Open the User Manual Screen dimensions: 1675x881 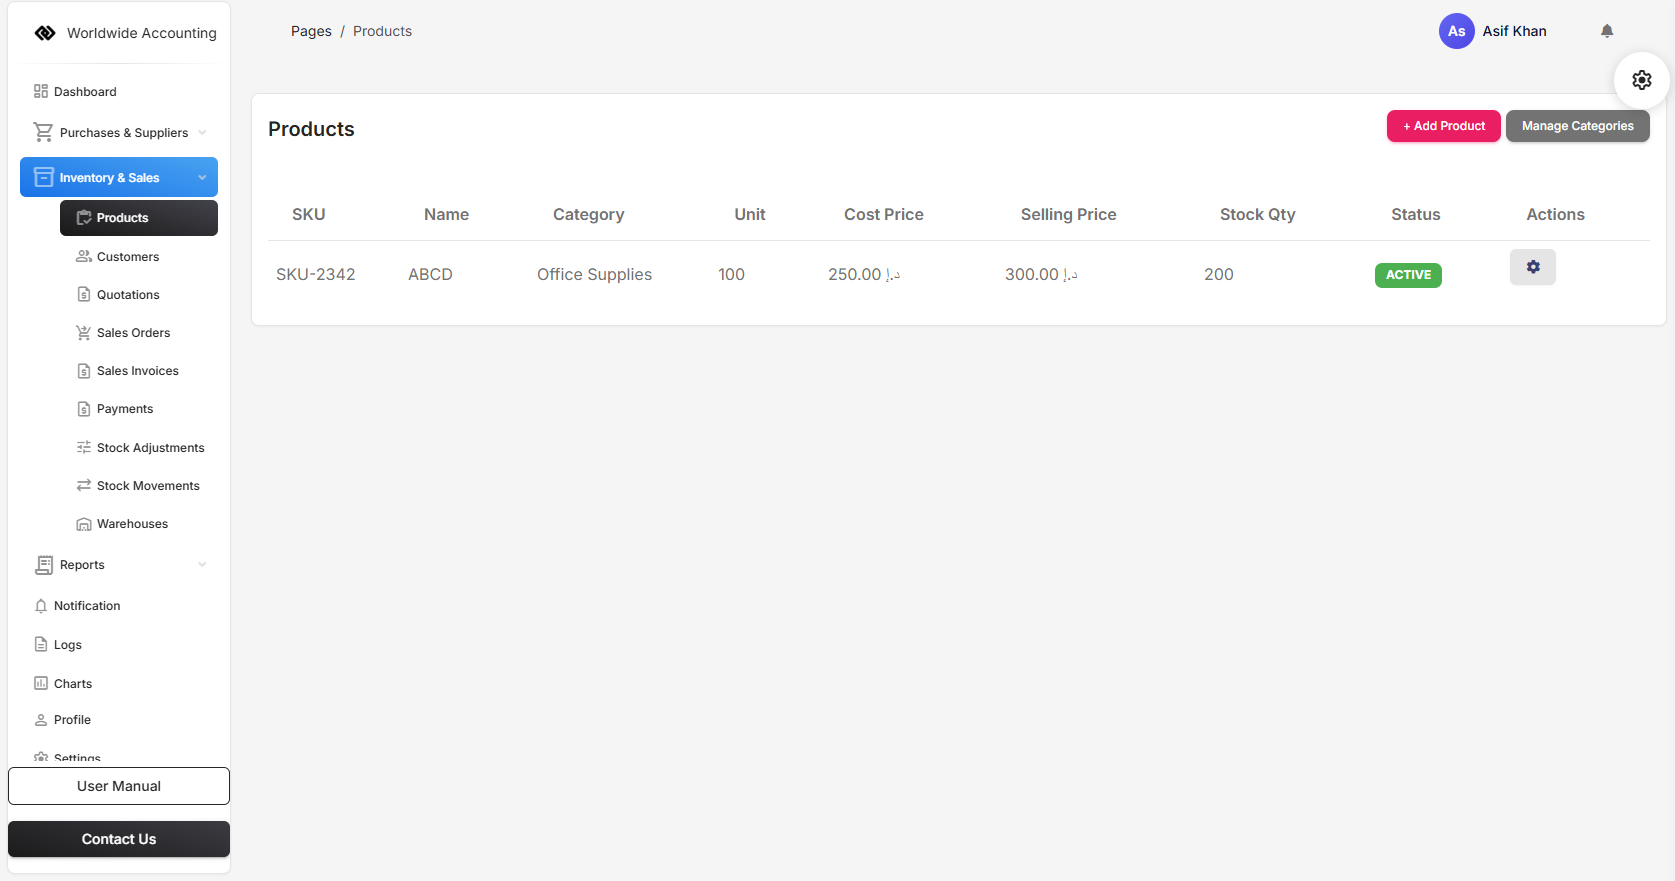(119, 786)
